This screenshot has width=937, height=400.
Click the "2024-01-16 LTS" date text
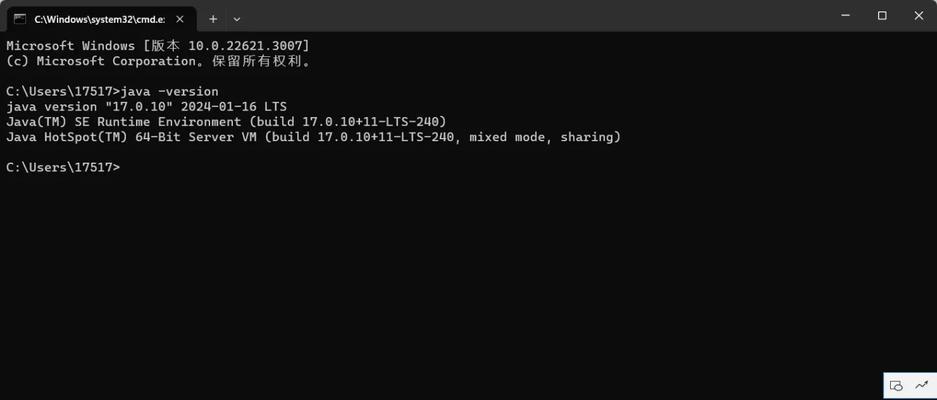[234, 107]
